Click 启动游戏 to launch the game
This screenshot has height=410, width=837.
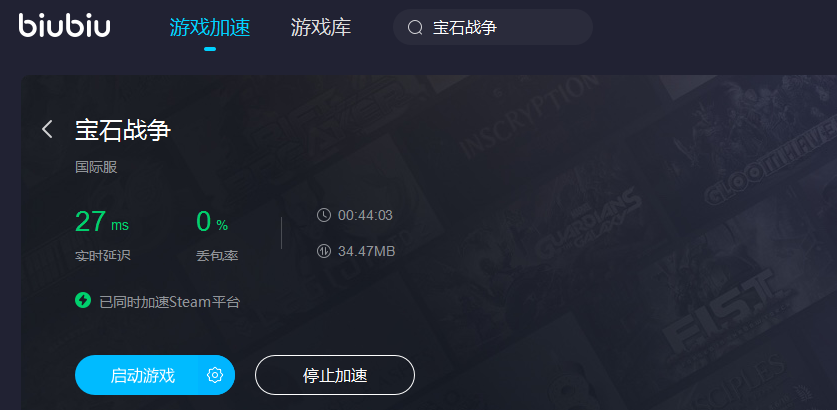click(143, 375)
